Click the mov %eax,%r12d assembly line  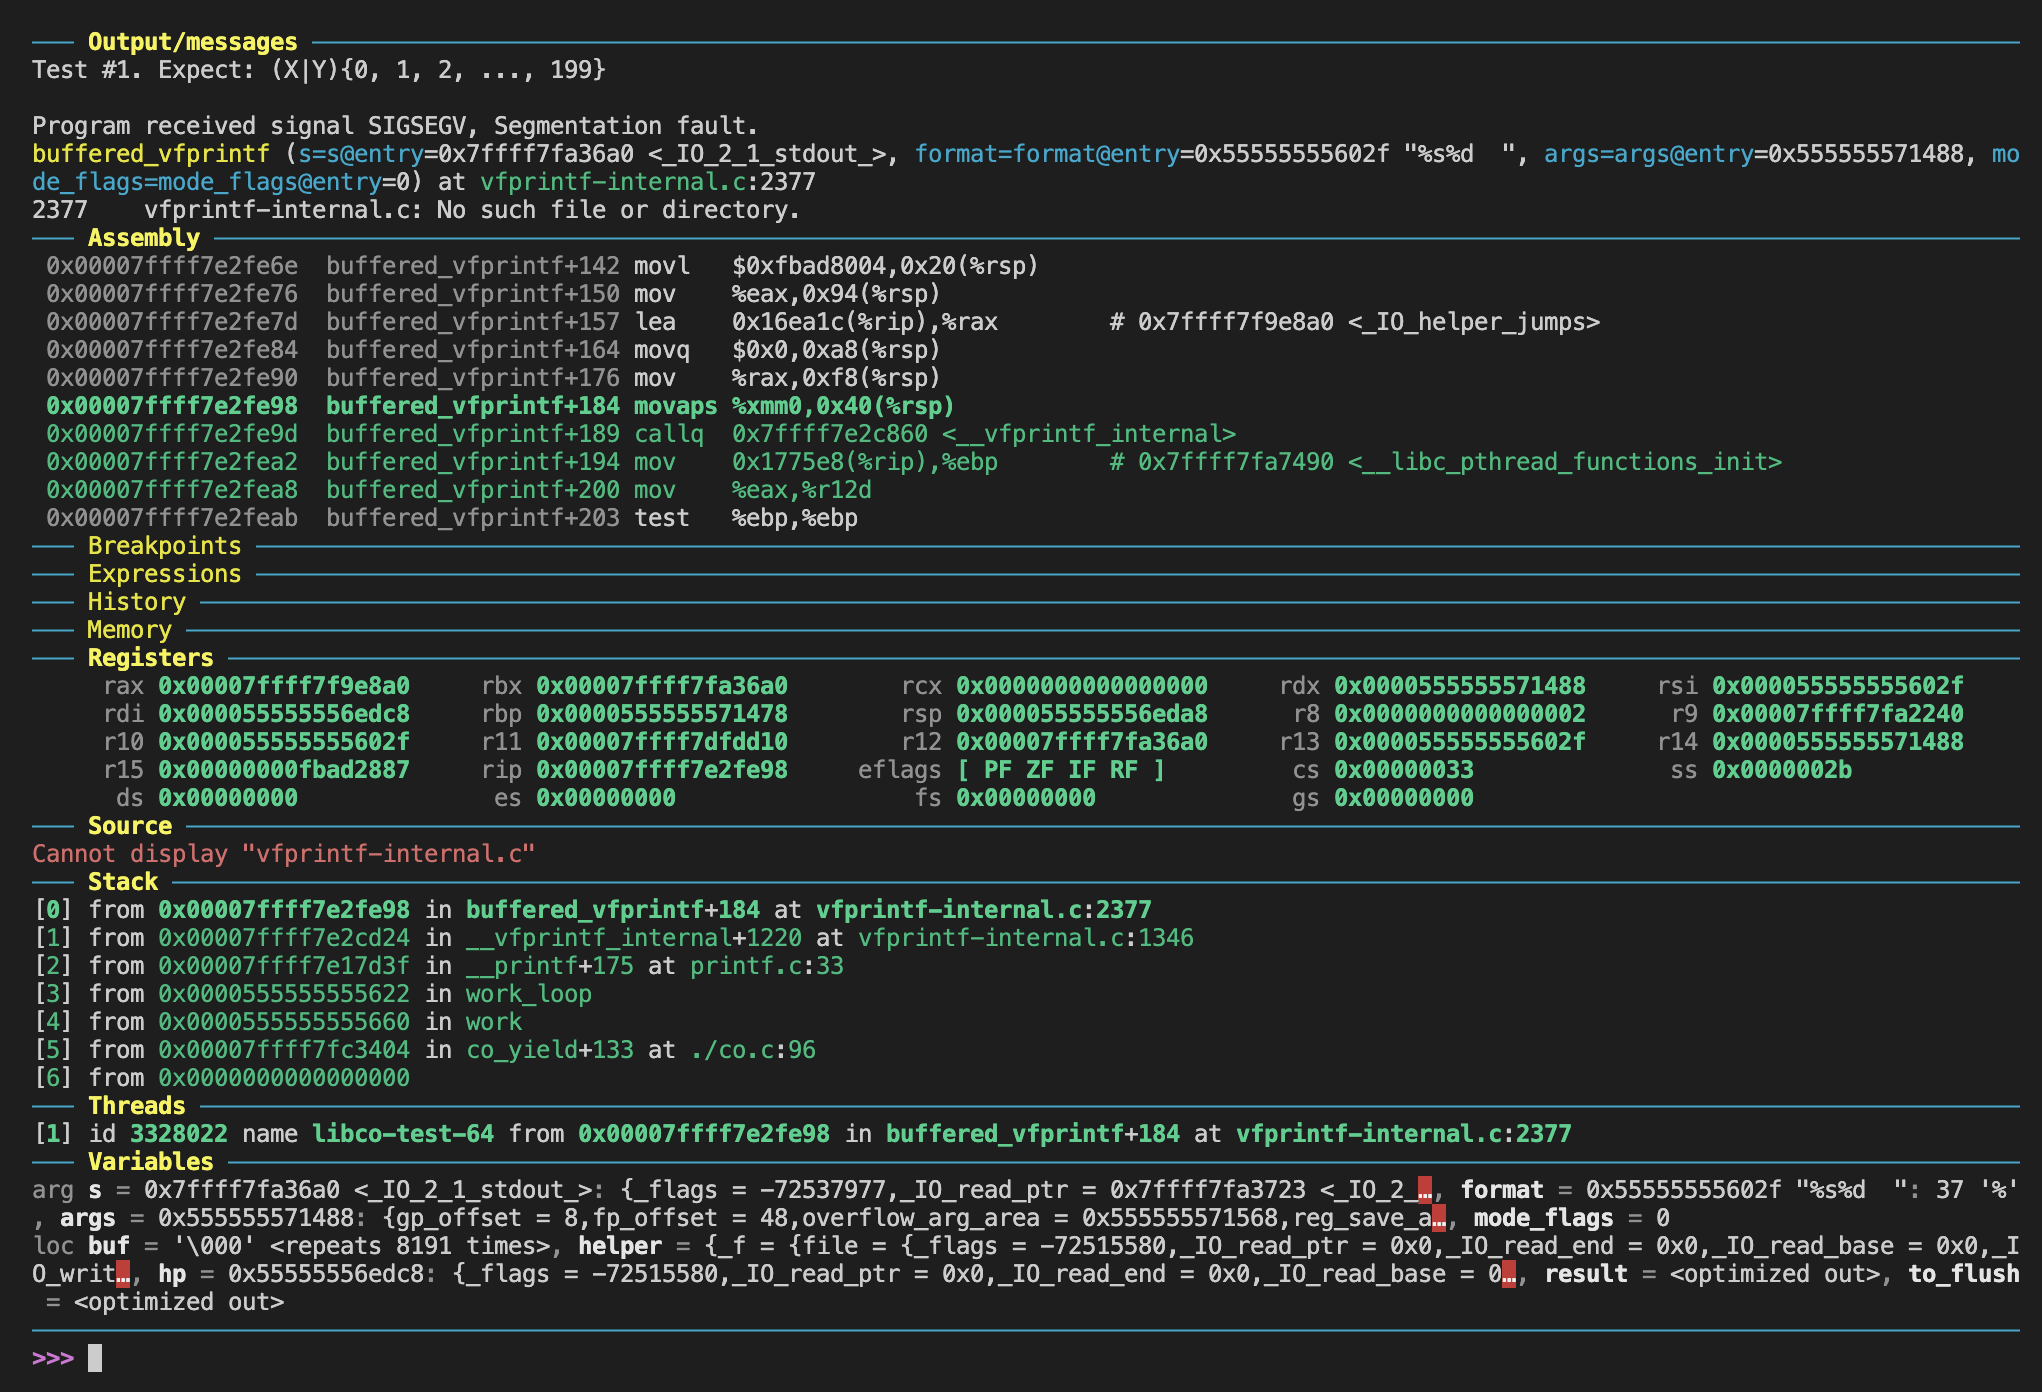click(x=459, y=490)
